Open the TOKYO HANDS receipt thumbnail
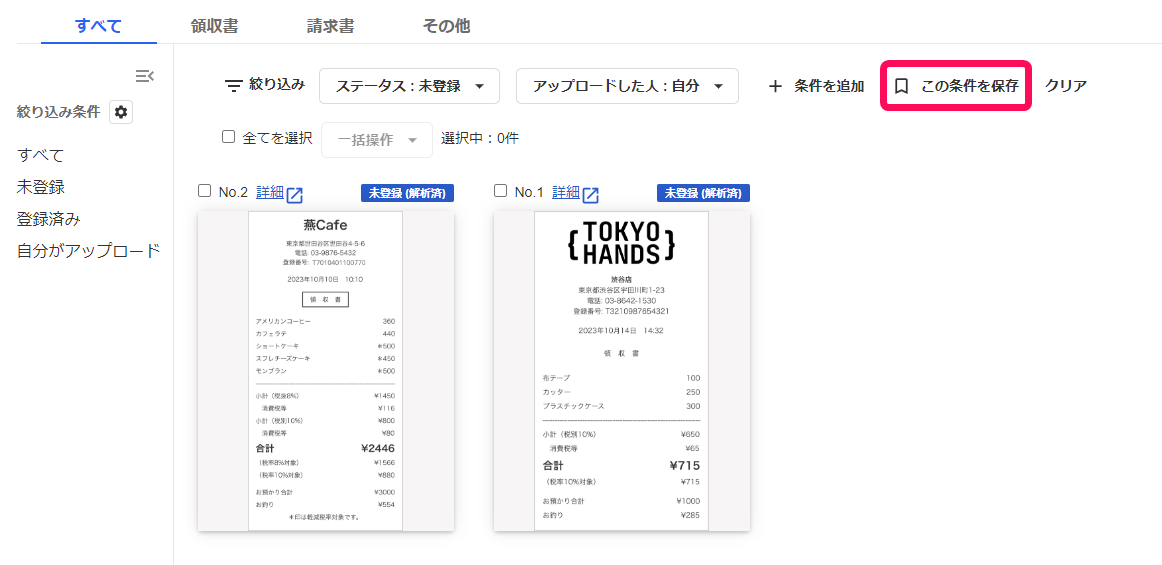 tap(621, 370)
